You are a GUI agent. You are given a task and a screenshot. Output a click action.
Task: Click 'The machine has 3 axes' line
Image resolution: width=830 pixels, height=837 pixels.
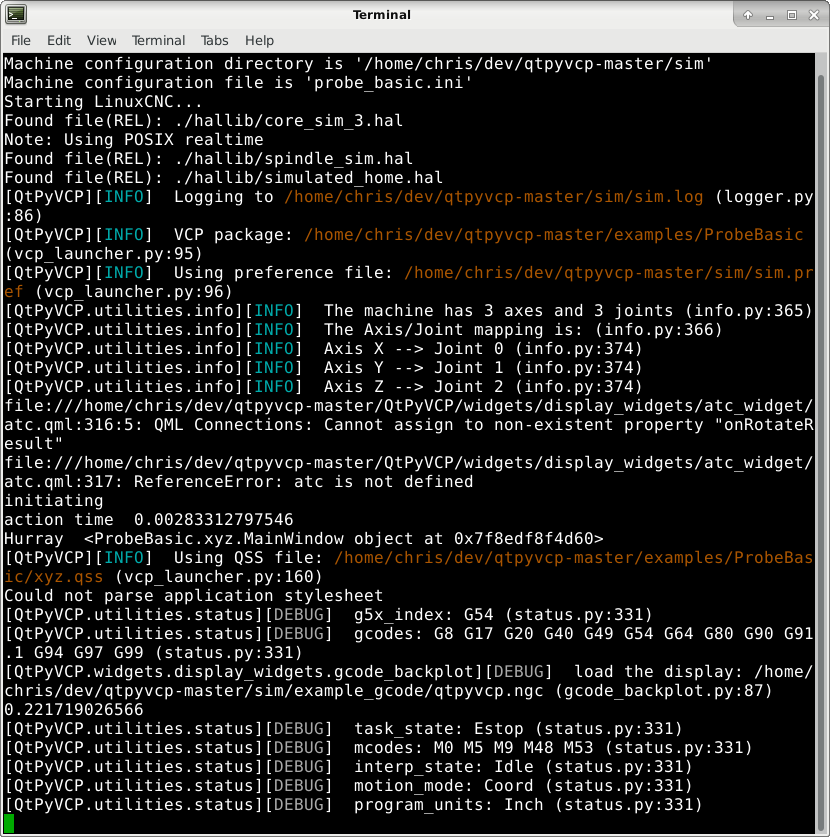click(x=408, y=311)
